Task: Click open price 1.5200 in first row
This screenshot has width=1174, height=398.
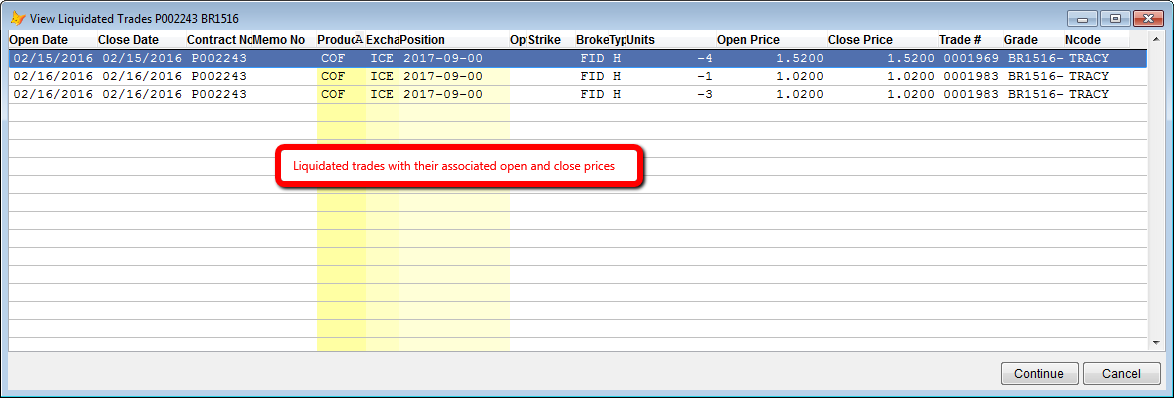Action: [x=799, y=58]
